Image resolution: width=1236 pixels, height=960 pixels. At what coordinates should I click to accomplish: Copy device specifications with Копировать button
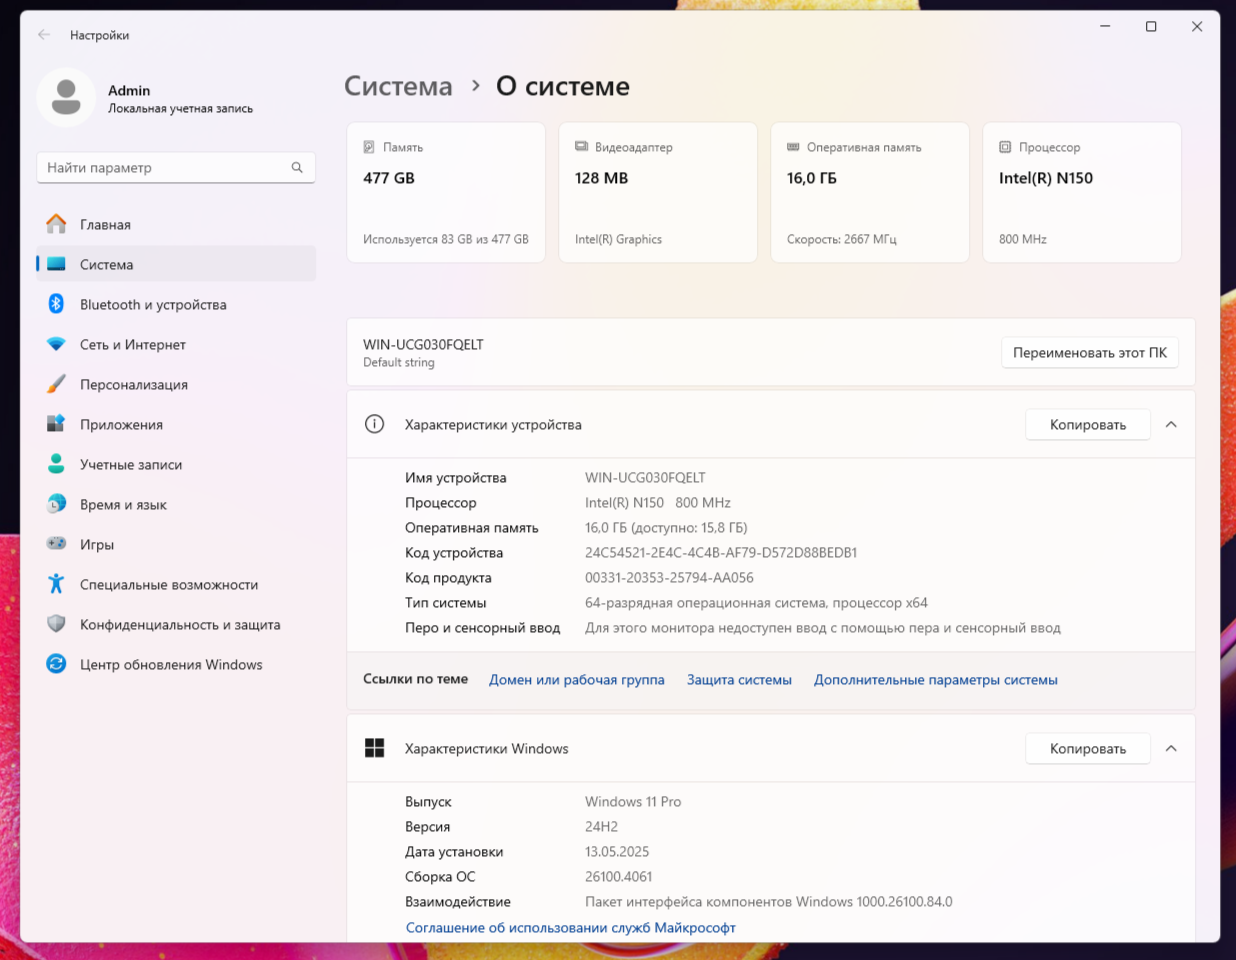coord(1088,424)
